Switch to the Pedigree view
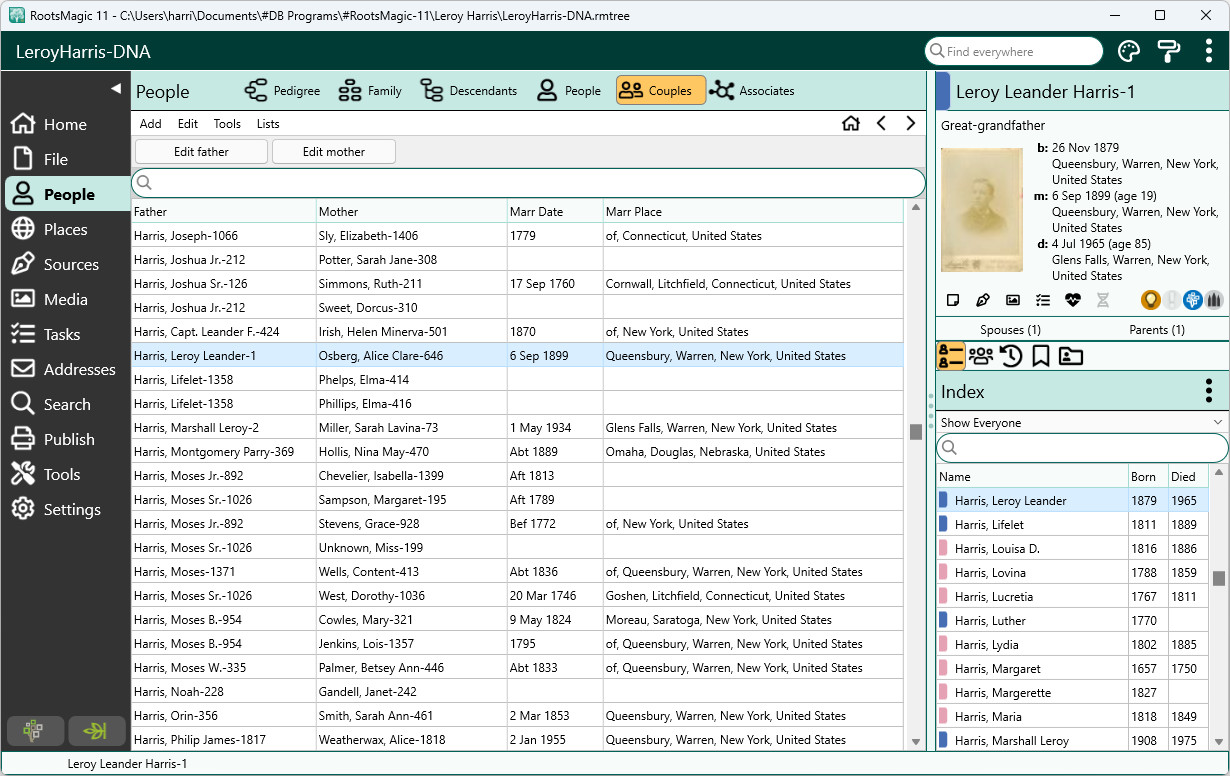The width and height of the screenshot is (1230, 776). click(x=283, y=91)
